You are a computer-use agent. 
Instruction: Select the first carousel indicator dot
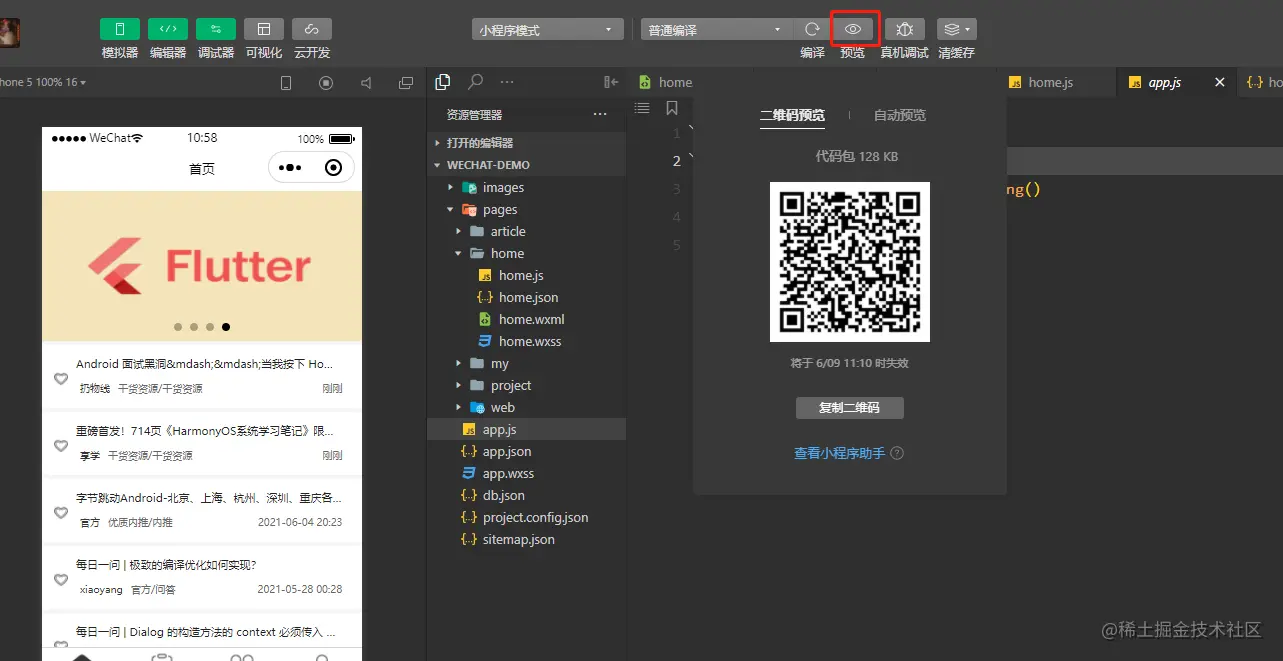178,327
